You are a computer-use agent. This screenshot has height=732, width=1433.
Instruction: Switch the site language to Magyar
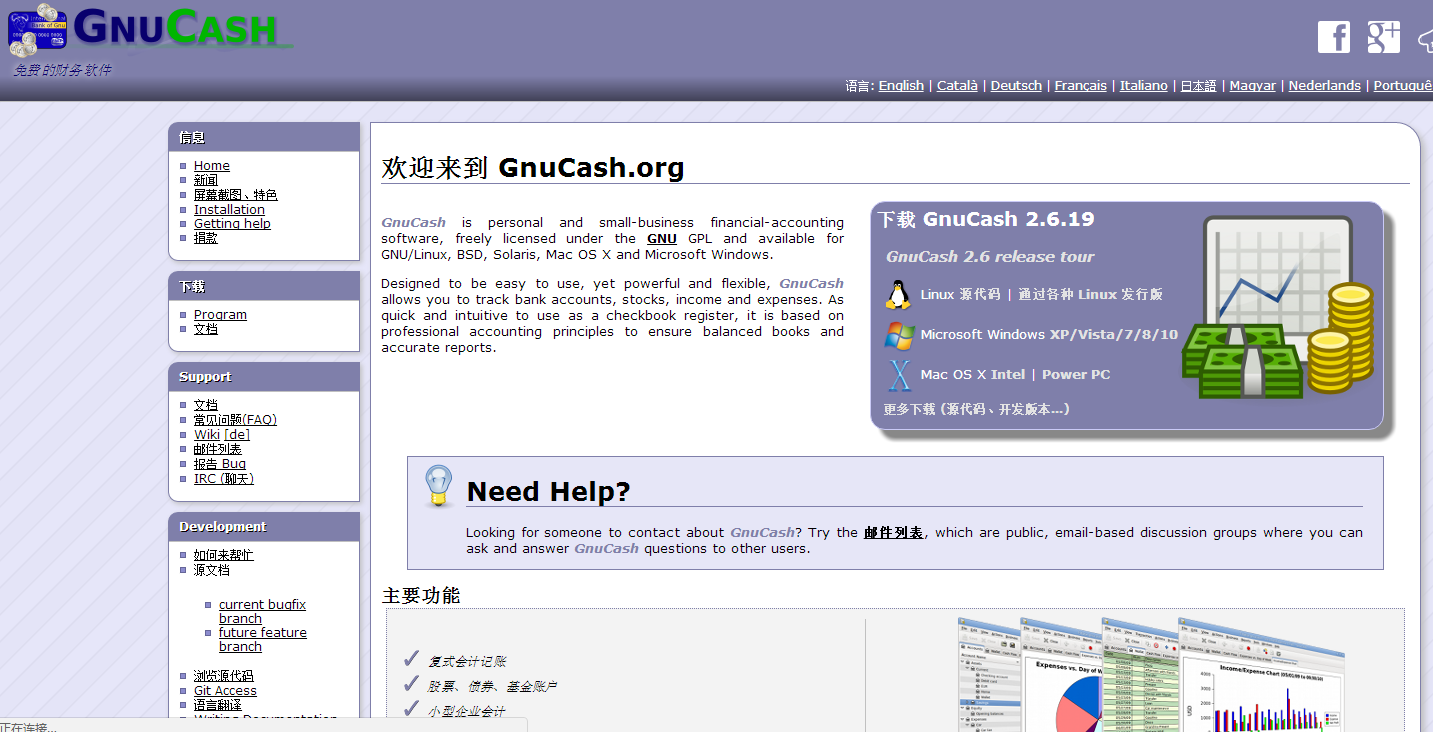(x=1253, y=86)
